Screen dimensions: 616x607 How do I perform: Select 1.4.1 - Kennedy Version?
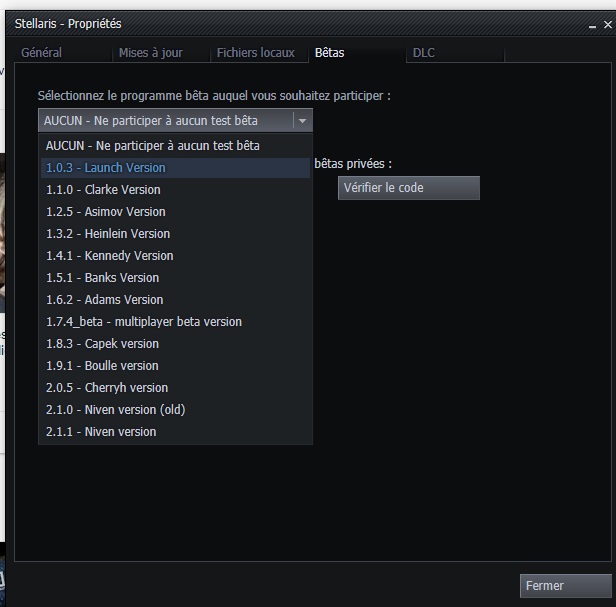tap(175, 256)
